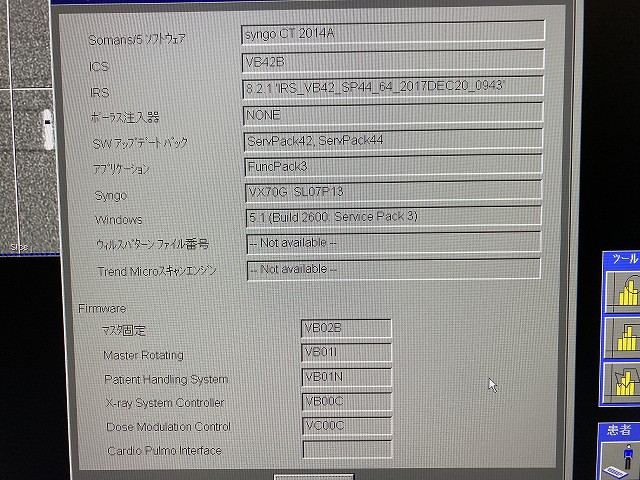640x480 pixels.
Task: Click the Syngo VX70G SL07P13 field
Action: point(393,191)
